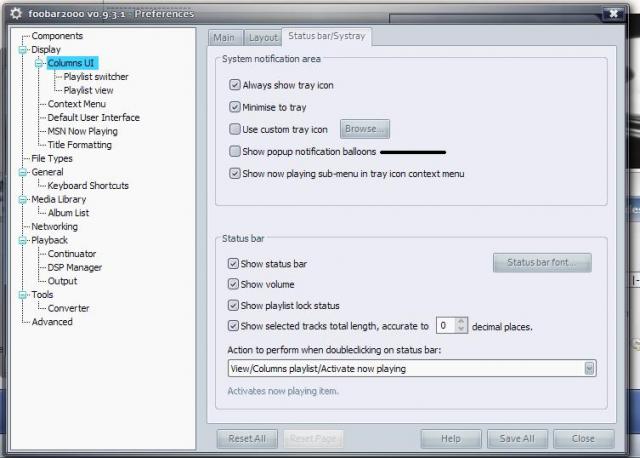640x458 pixels.
Task: Click the Reset All button
Action: click(247, 439)
